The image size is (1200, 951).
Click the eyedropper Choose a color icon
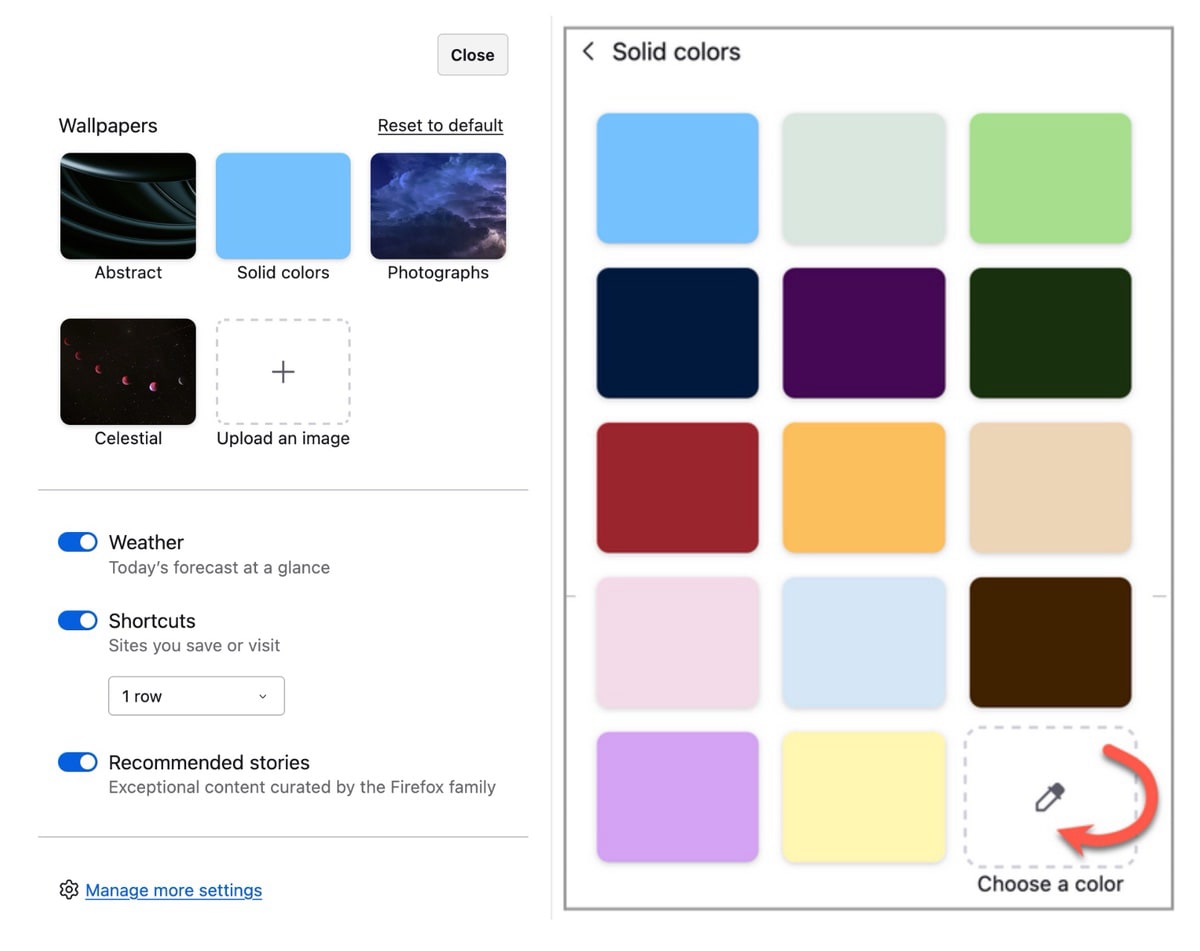(1049, 798)
